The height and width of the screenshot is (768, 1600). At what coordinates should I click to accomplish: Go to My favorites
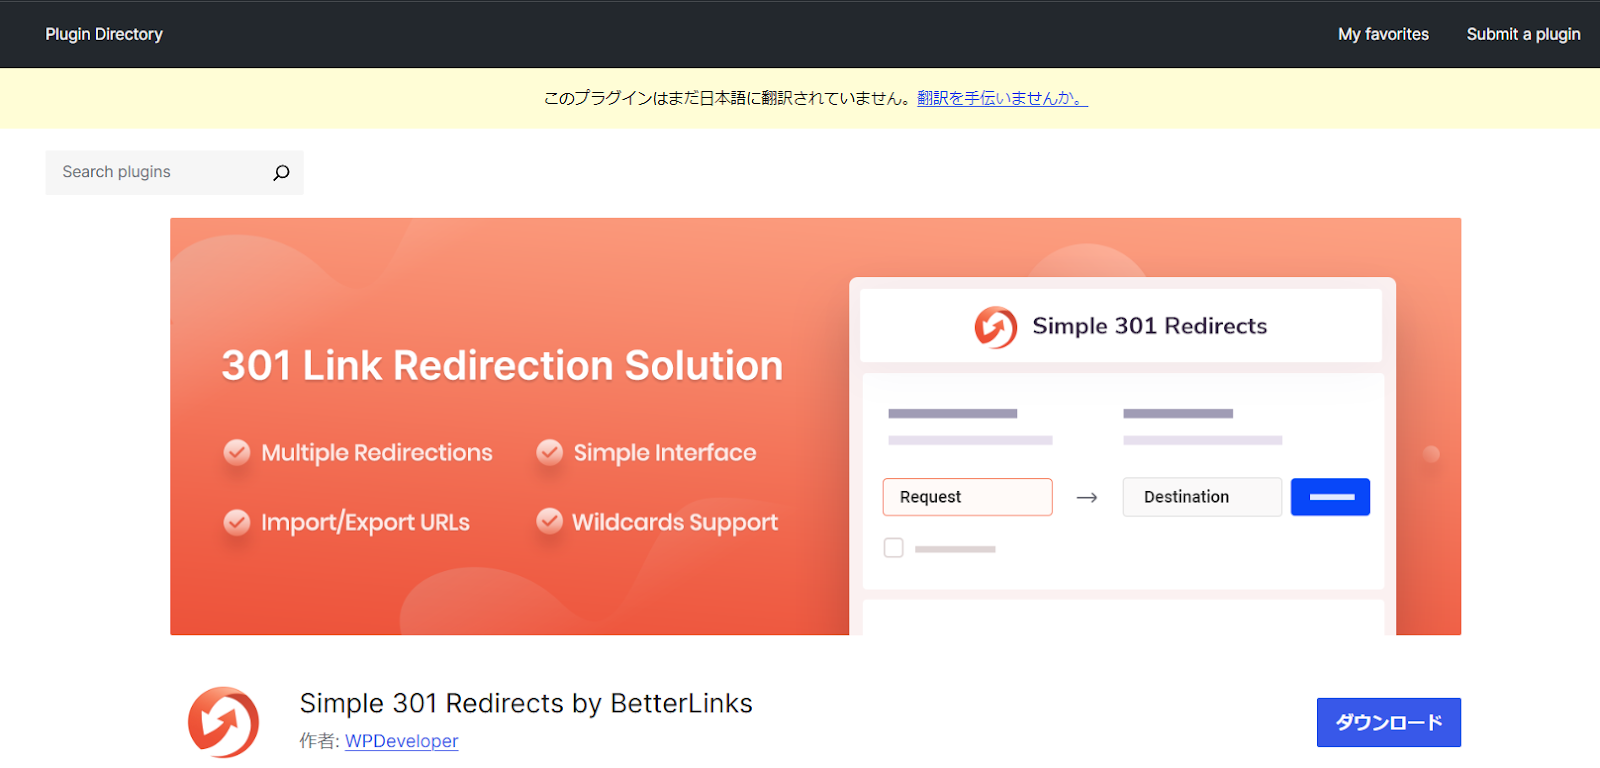[x=1383, y=34]
